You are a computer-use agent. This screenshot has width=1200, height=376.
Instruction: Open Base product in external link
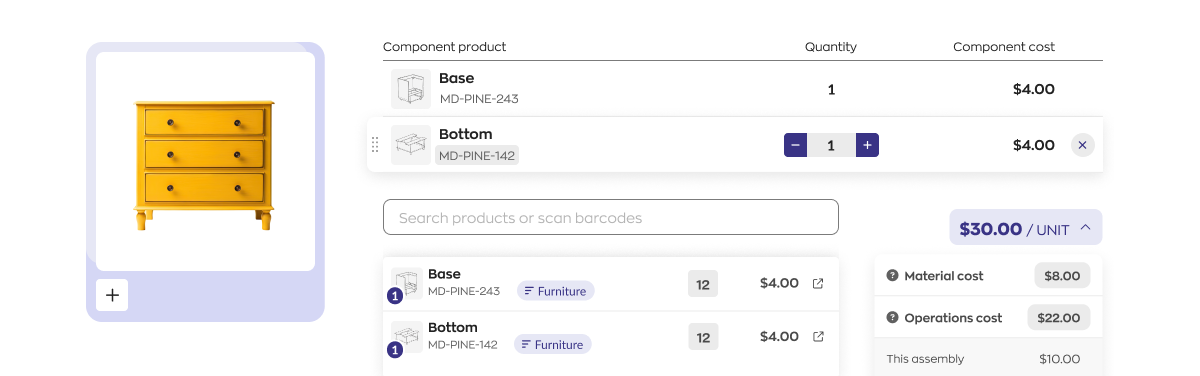[x=818, y=283]
